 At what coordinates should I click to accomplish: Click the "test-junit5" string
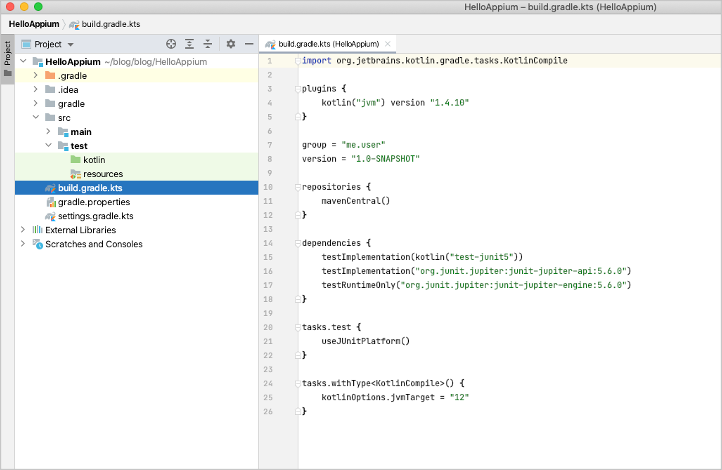481,257
